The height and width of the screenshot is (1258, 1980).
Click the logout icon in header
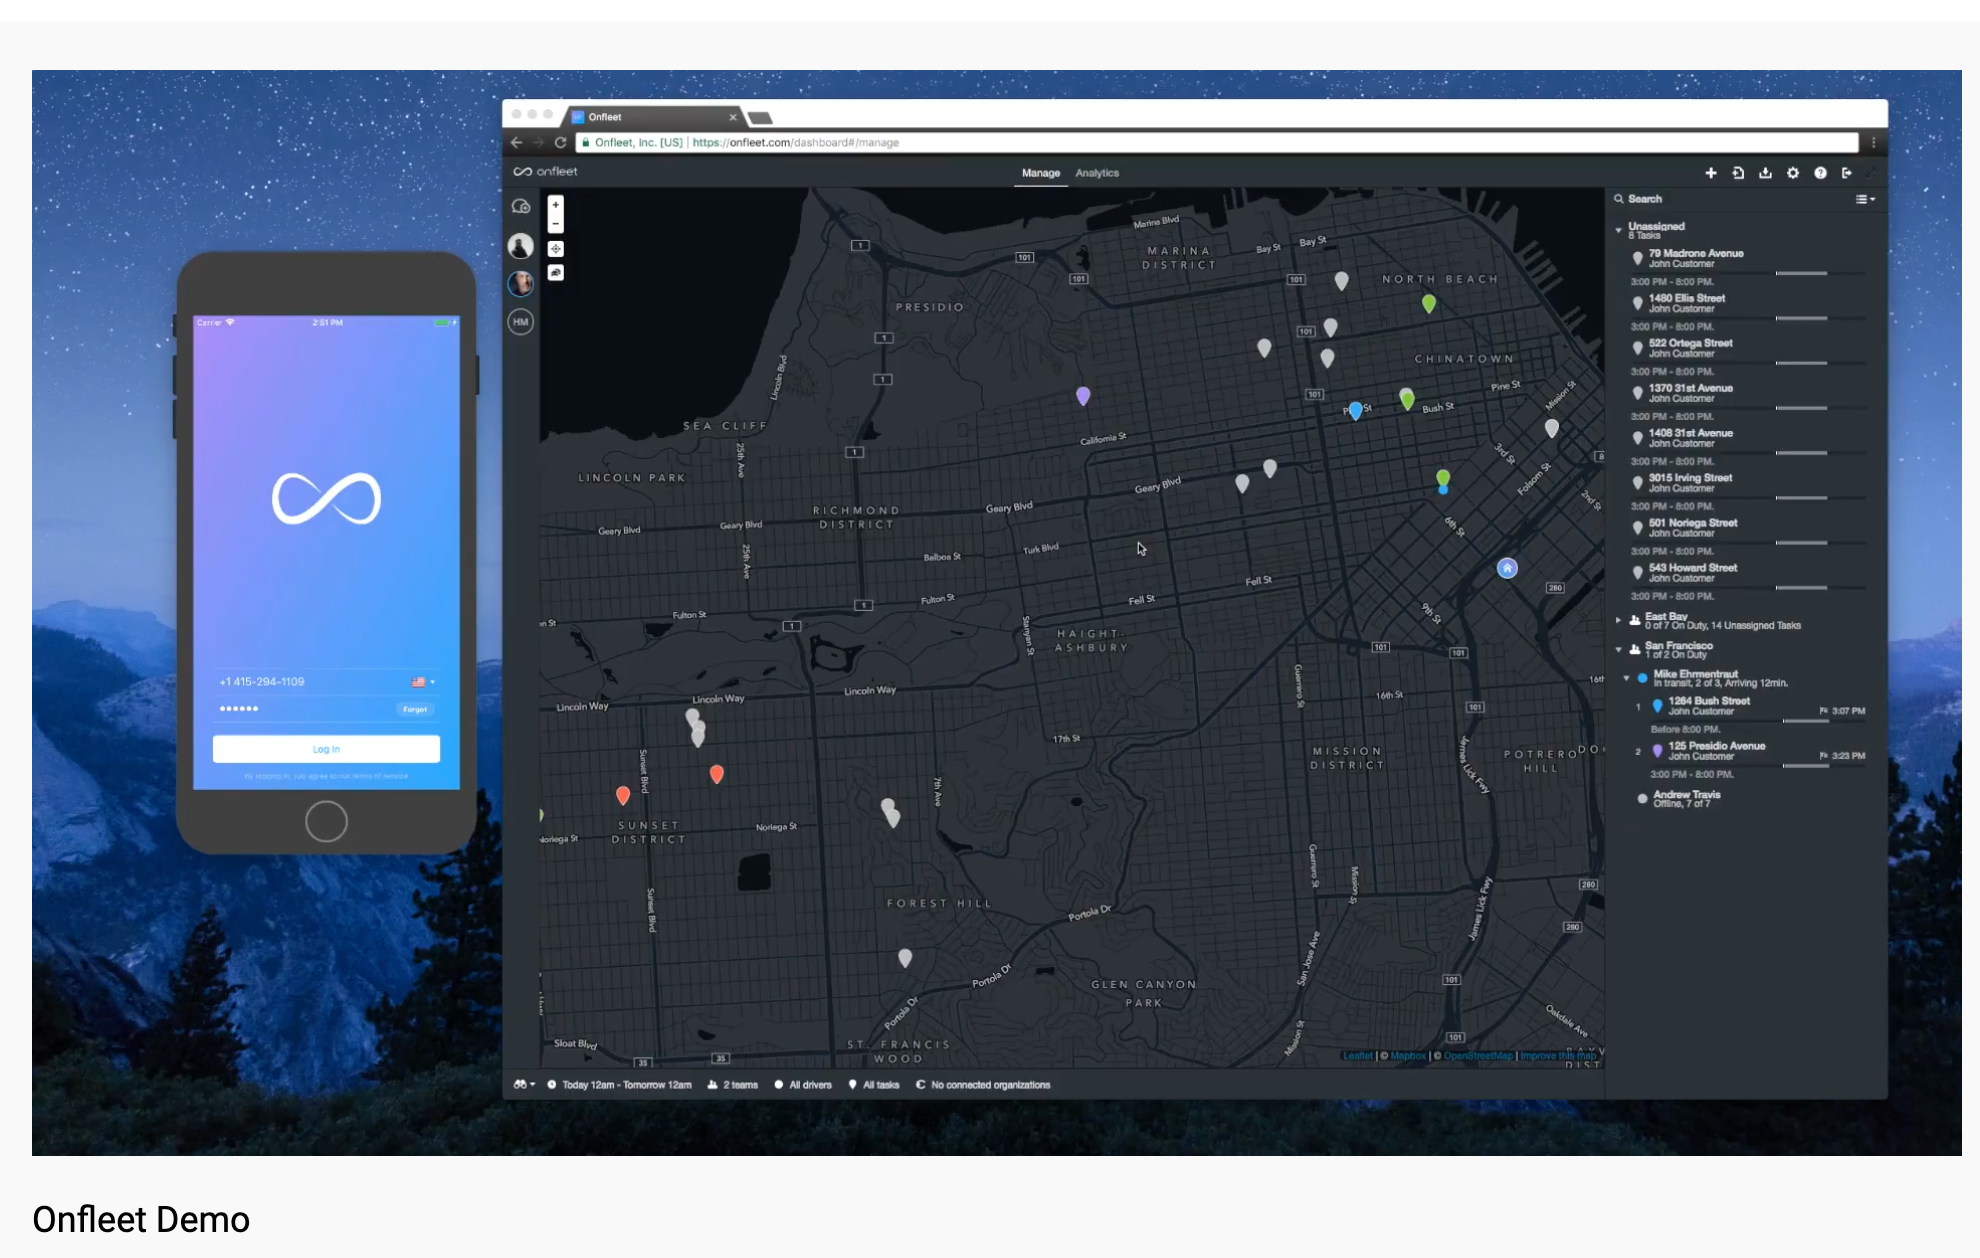tap(1847, 173)
